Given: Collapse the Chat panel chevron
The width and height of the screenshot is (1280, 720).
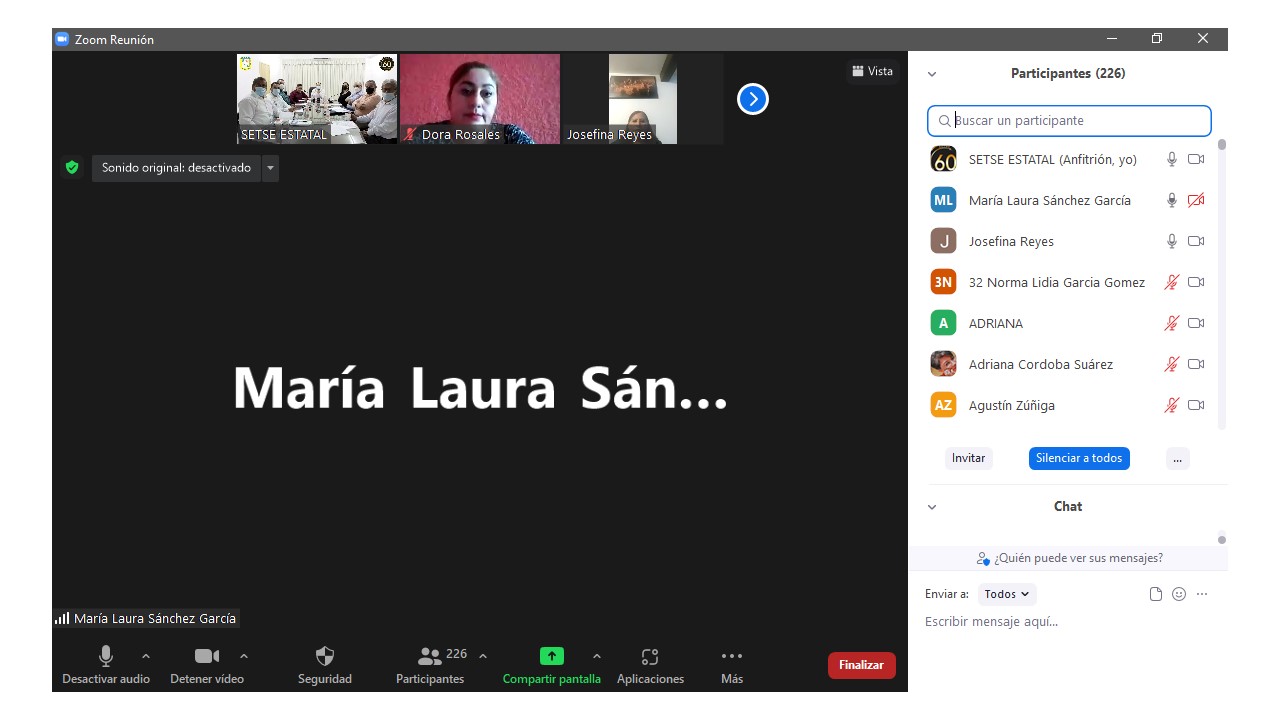Looking at the screenshot, I should click(x=932, y=507).
